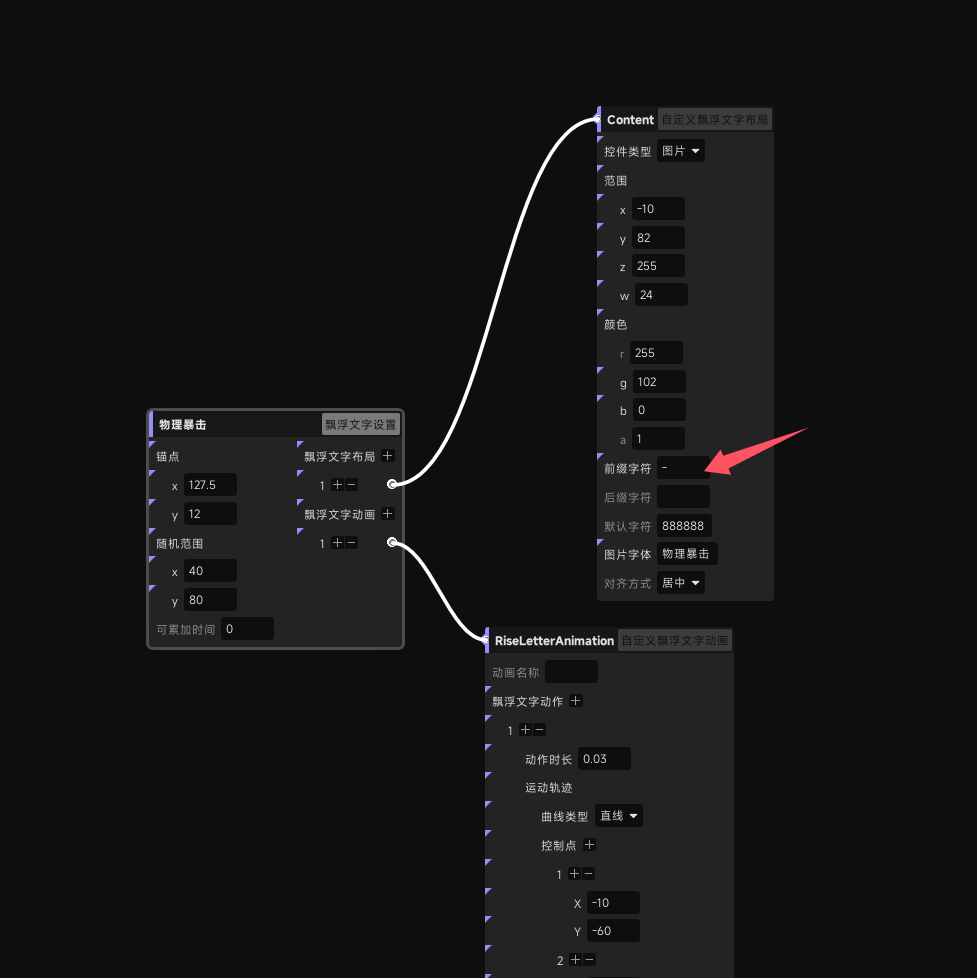
Task: Add new 飘浮文字动作 entry
Action: pos(576,701)
